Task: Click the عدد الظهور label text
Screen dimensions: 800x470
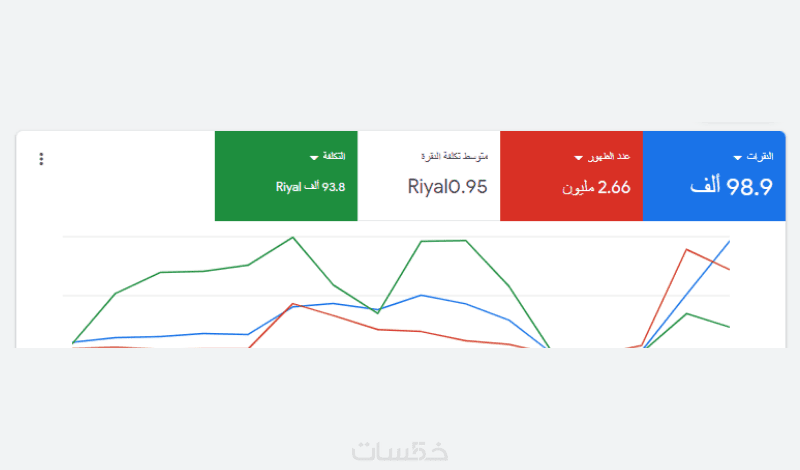Action: coord(608,157)
